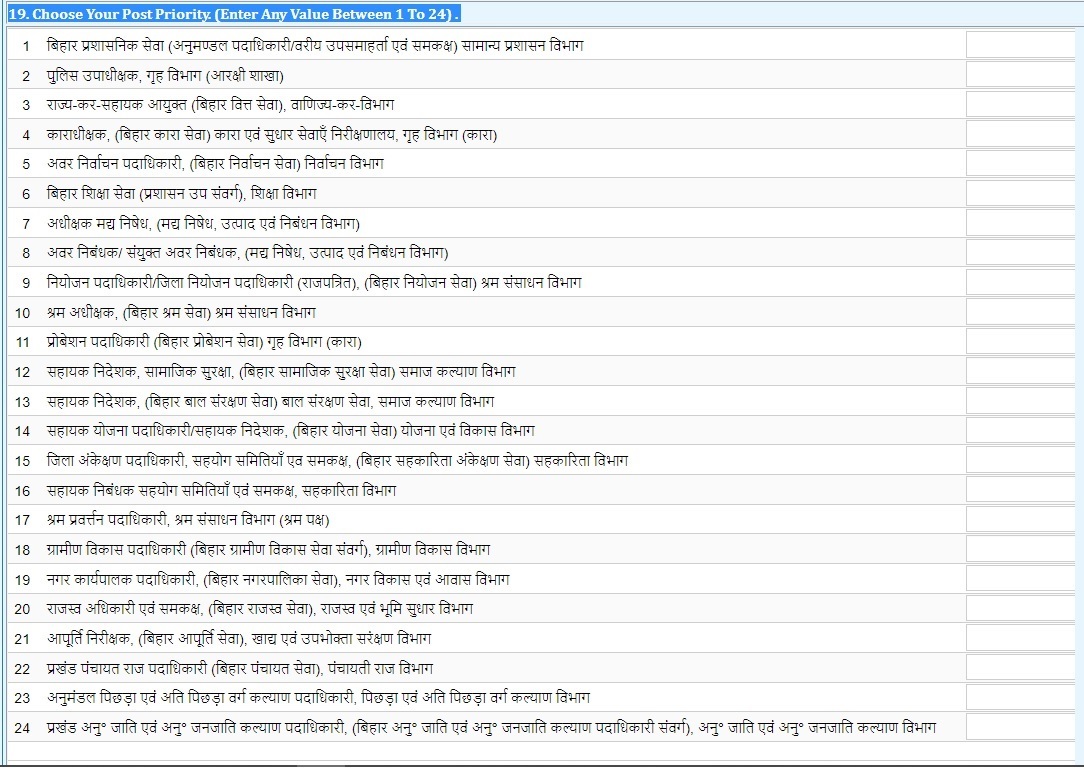
Task: Focus priority field for प्रखंड पंचायत राज पदाधिकारी
Action: pyautogui.click(x=1019, y=668)
